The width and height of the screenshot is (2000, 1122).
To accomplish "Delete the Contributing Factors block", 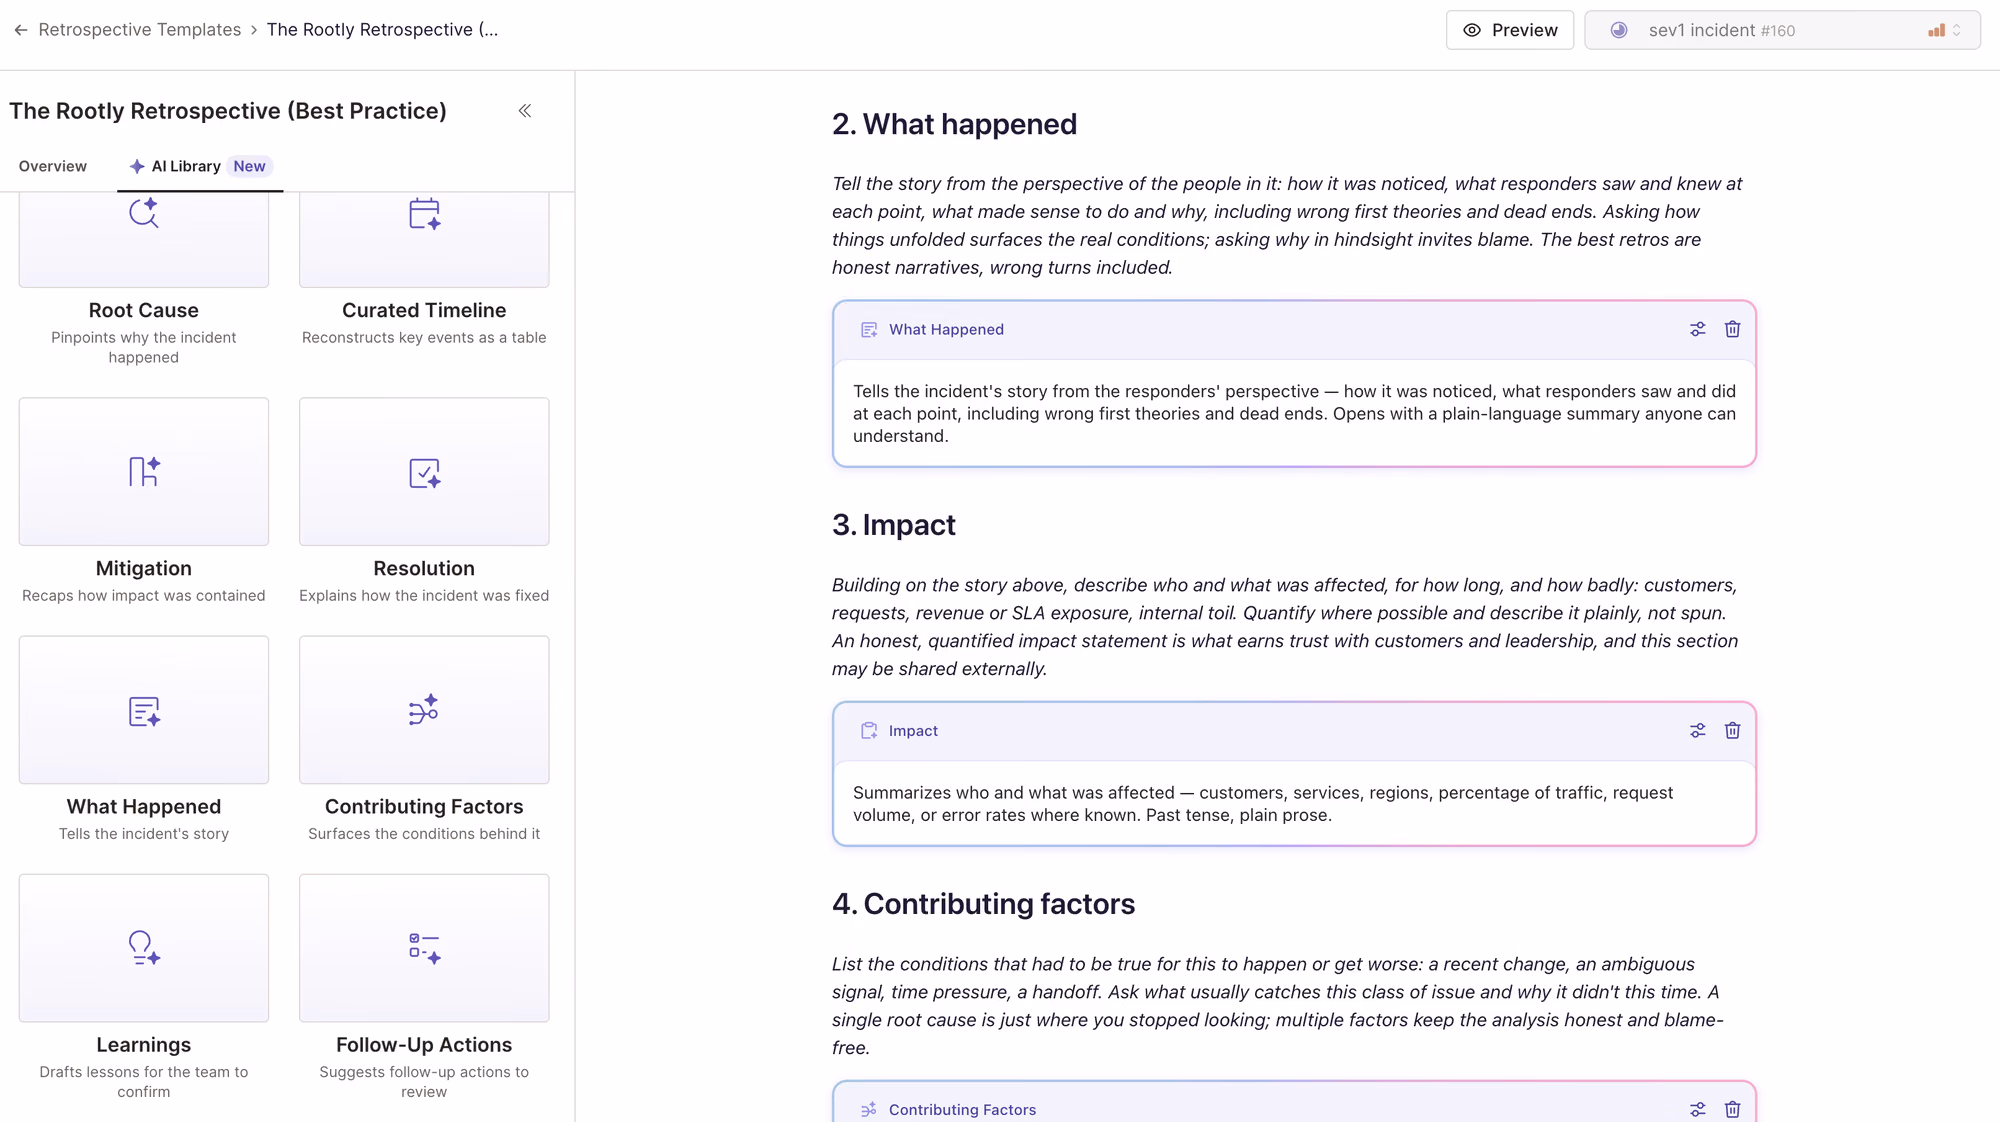I will [x=1733, y=1109].
